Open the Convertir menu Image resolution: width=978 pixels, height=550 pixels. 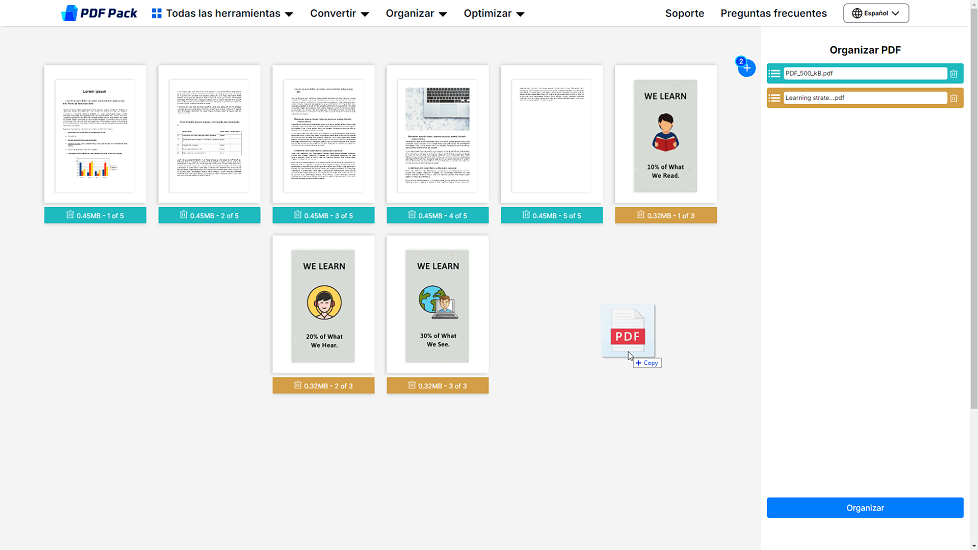(339, 14)
